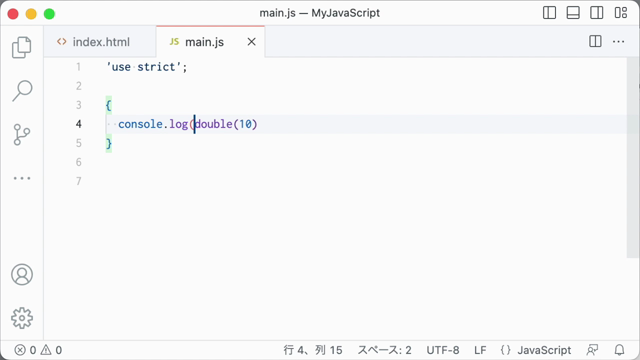Screen dimensions: 640x360
Task: Open the Accounts menu
Action: point(22,275)
